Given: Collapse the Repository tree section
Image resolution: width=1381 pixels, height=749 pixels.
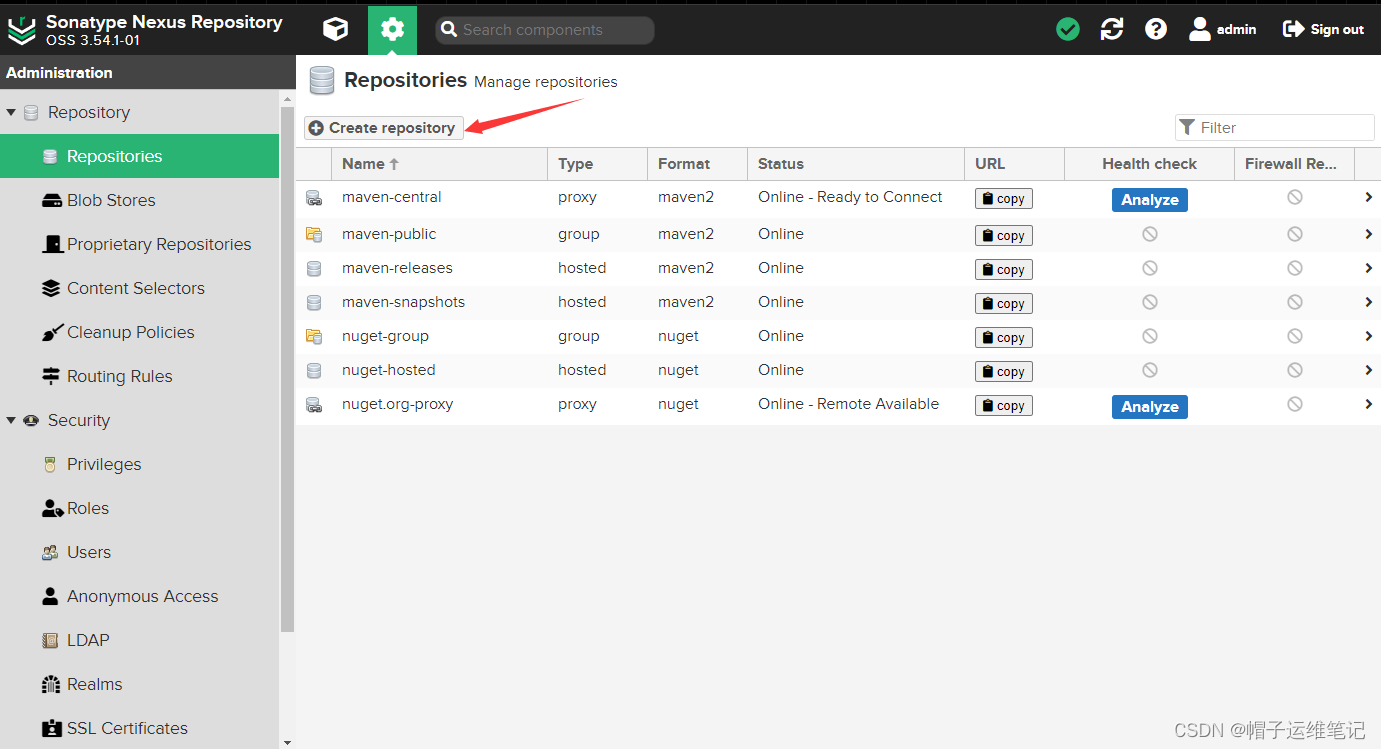Looking at the screenshot, I should 11,112.
